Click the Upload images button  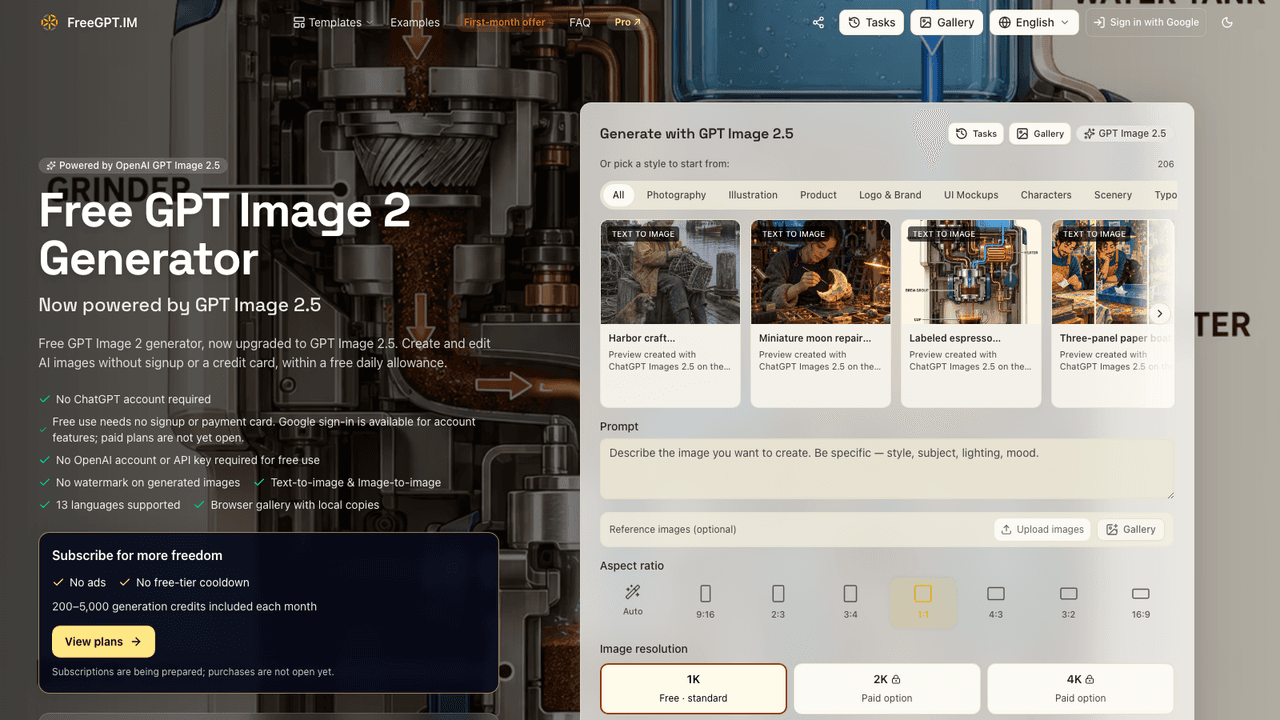coord(1043,529)
